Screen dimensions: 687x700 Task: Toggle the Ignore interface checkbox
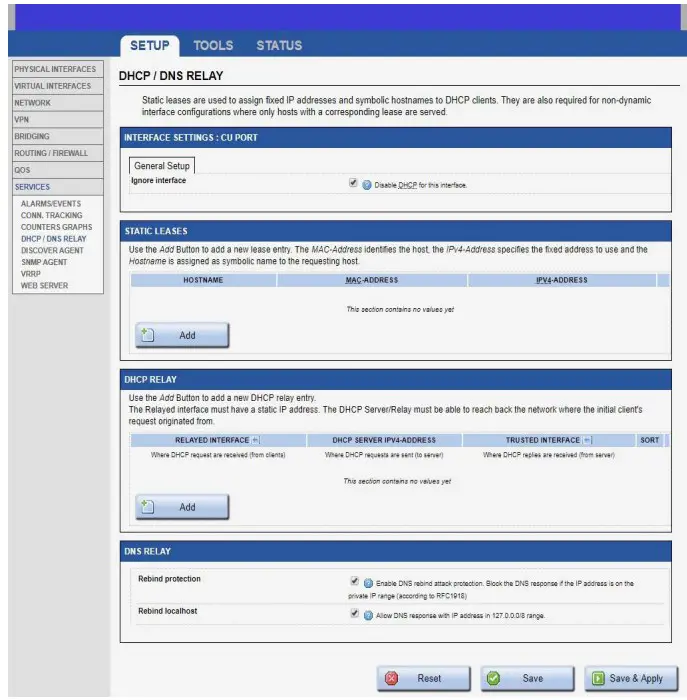(353, 183)
